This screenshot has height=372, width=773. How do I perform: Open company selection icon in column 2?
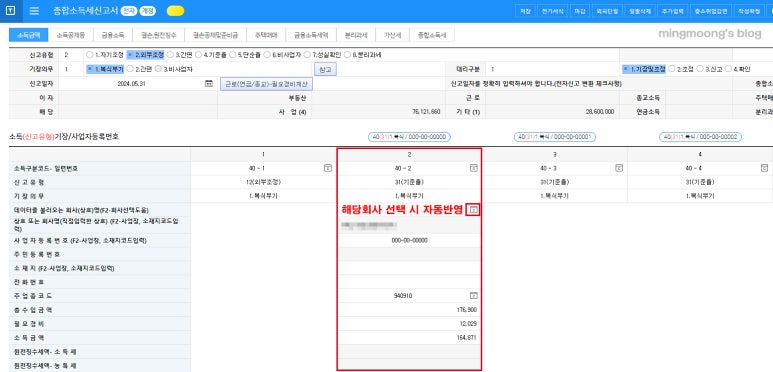coord(473,210)
